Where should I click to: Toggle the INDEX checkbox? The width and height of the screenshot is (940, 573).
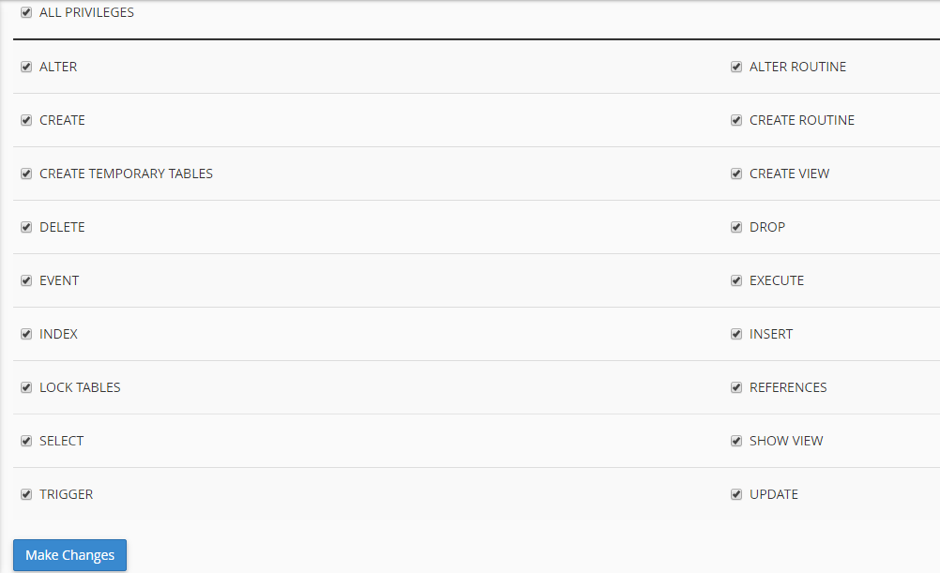pyautogui.click(x=26, y=334)
